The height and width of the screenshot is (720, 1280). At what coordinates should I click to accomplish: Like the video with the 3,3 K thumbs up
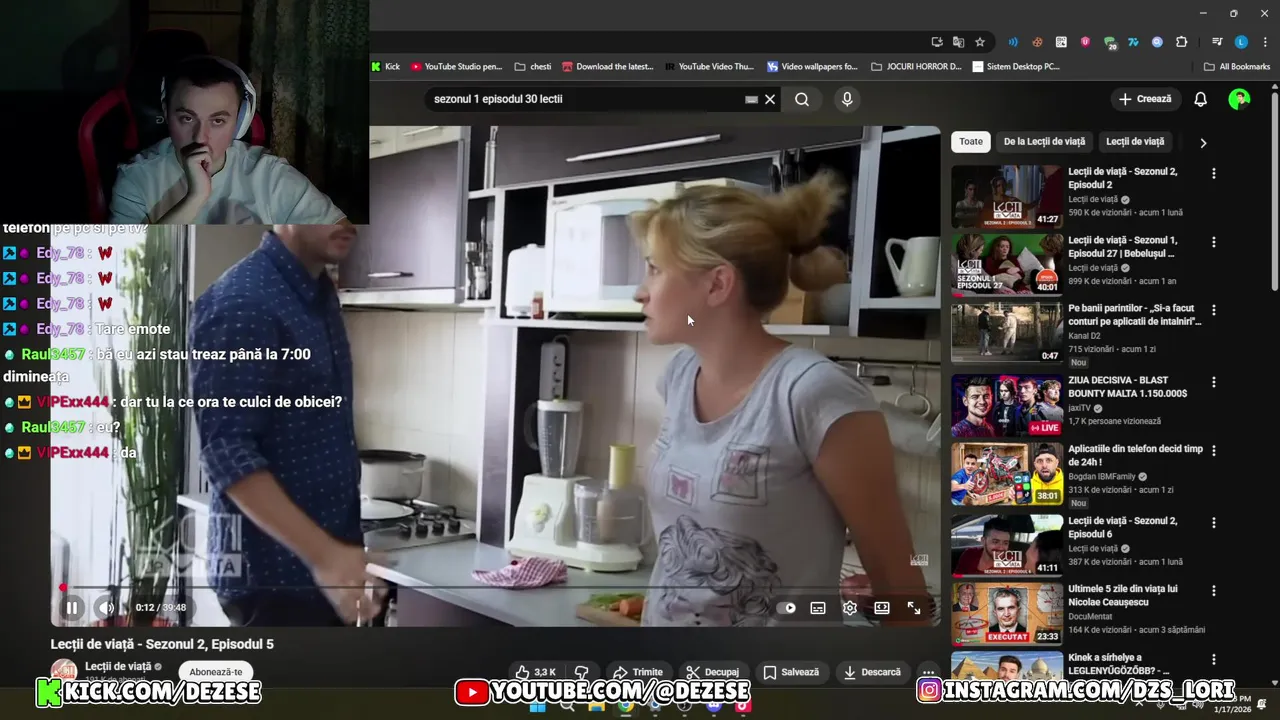coord(535,672)
